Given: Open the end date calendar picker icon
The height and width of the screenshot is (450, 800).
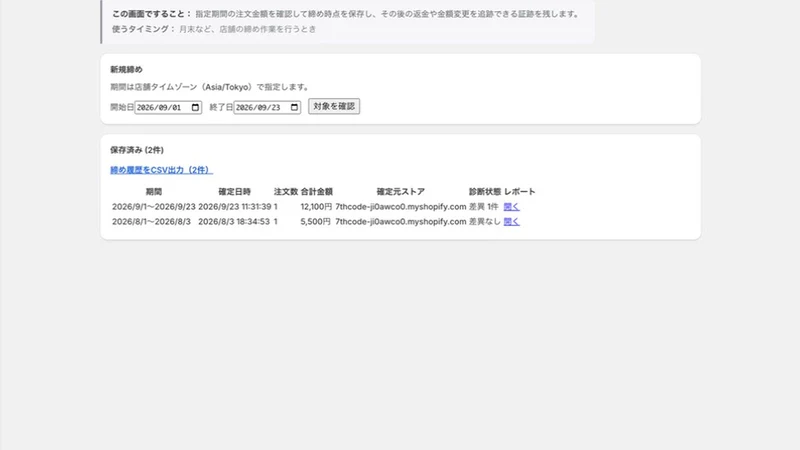Looking at the screenshot, I should coord(294,107).
